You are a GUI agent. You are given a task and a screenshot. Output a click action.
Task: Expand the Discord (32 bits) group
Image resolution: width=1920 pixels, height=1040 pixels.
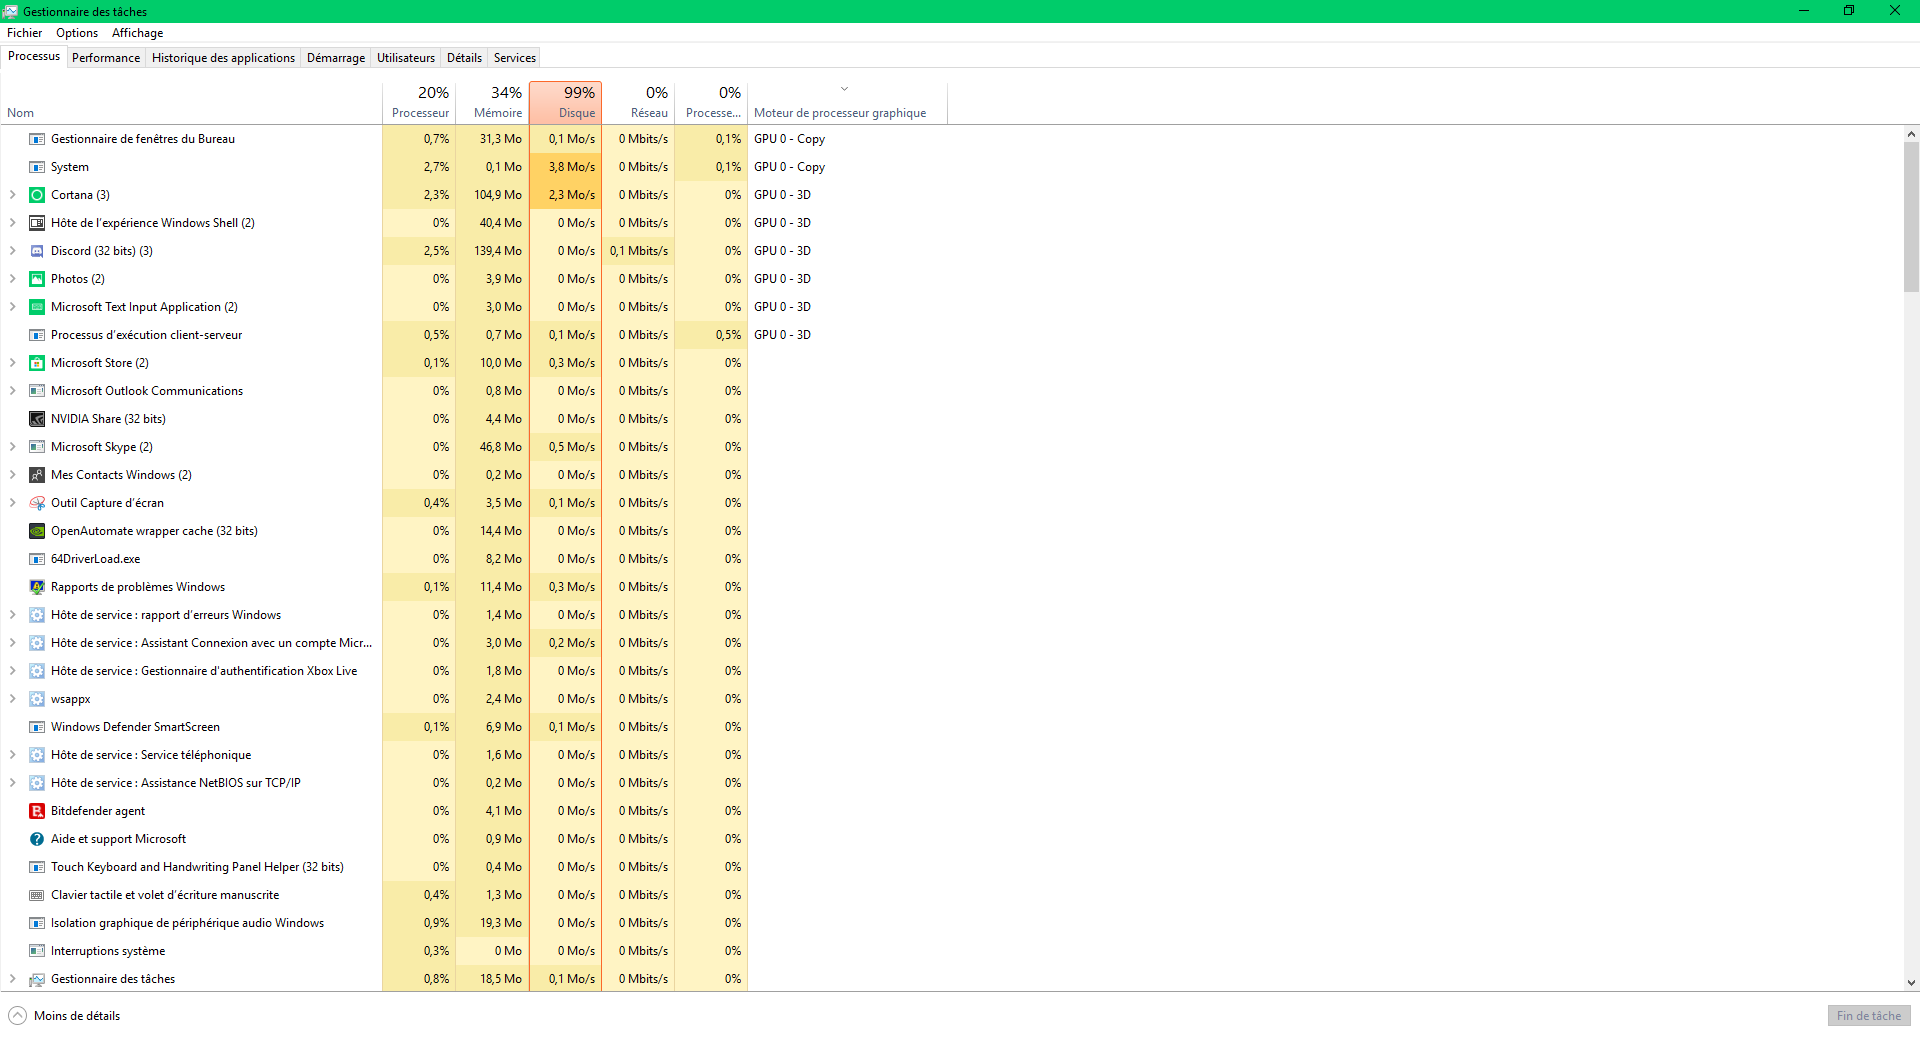(12, 251)
